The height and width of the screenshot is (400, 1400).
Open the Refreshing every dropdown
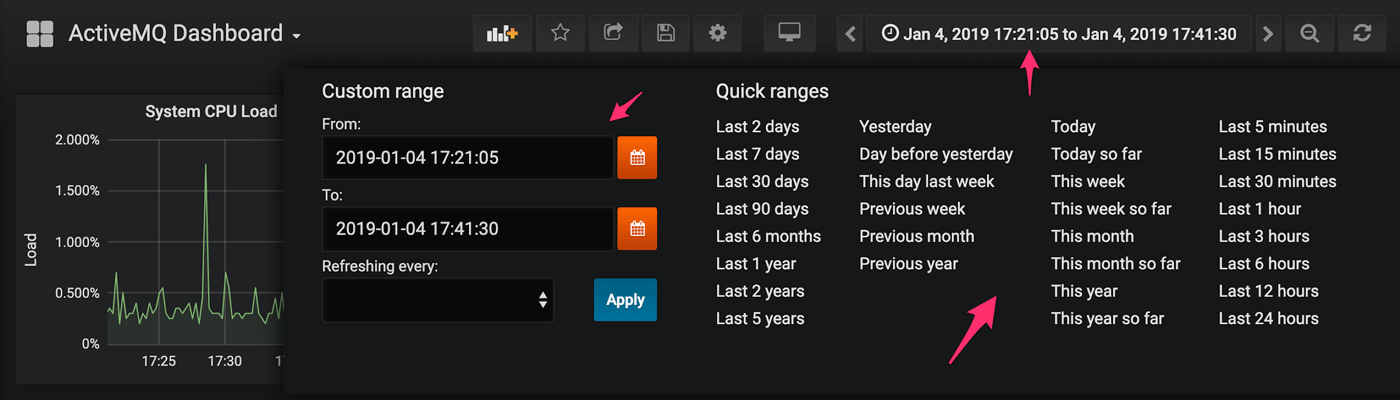[438, 300]
